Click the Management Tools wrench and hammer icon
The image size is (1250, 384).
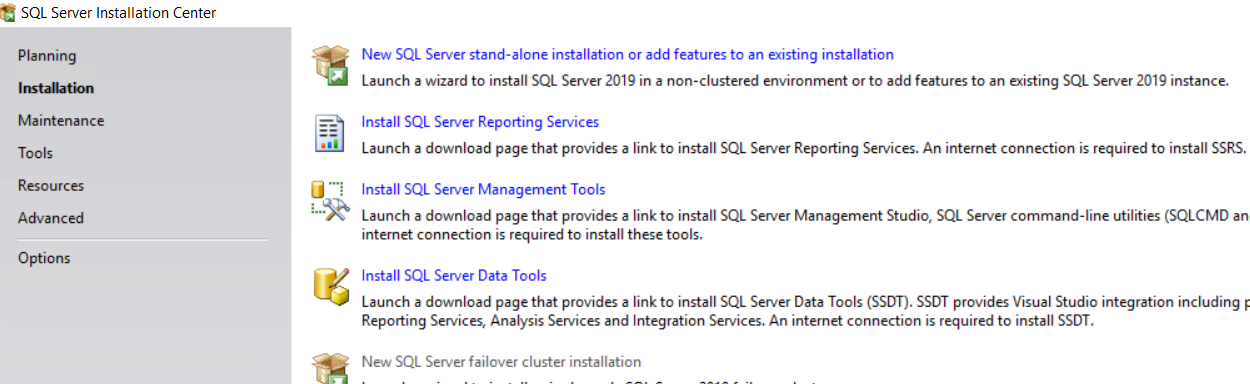(329, 200)
